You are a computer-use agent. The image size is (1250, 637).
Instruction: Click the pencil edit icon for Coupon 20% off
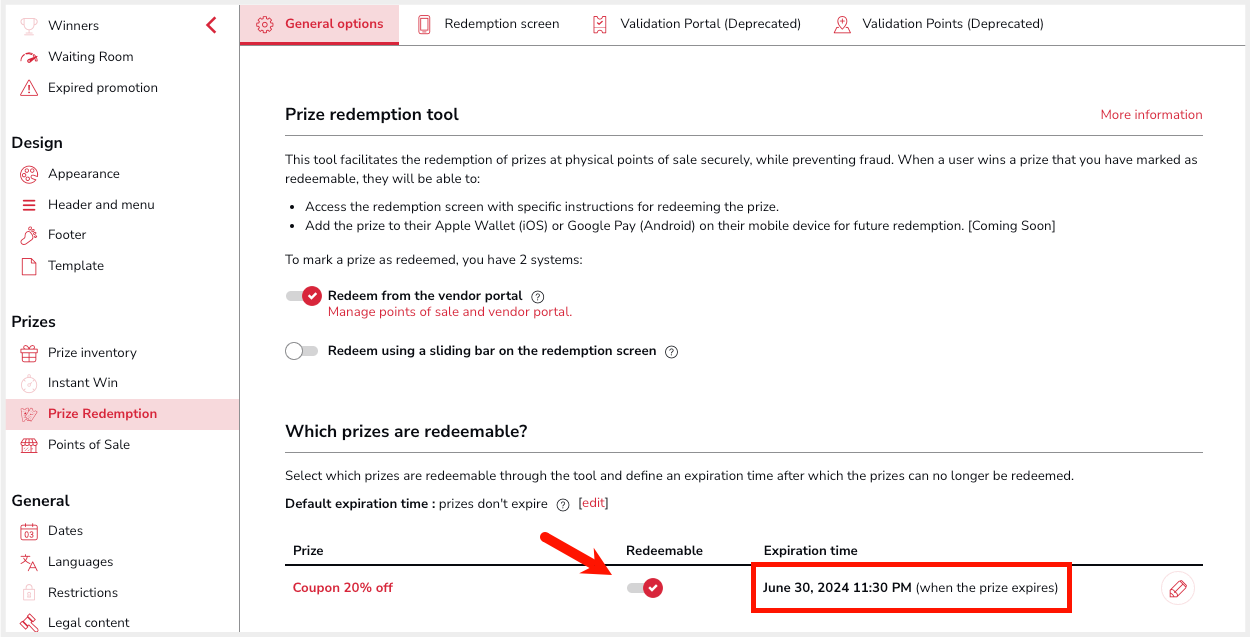(x=1178, y=588)
